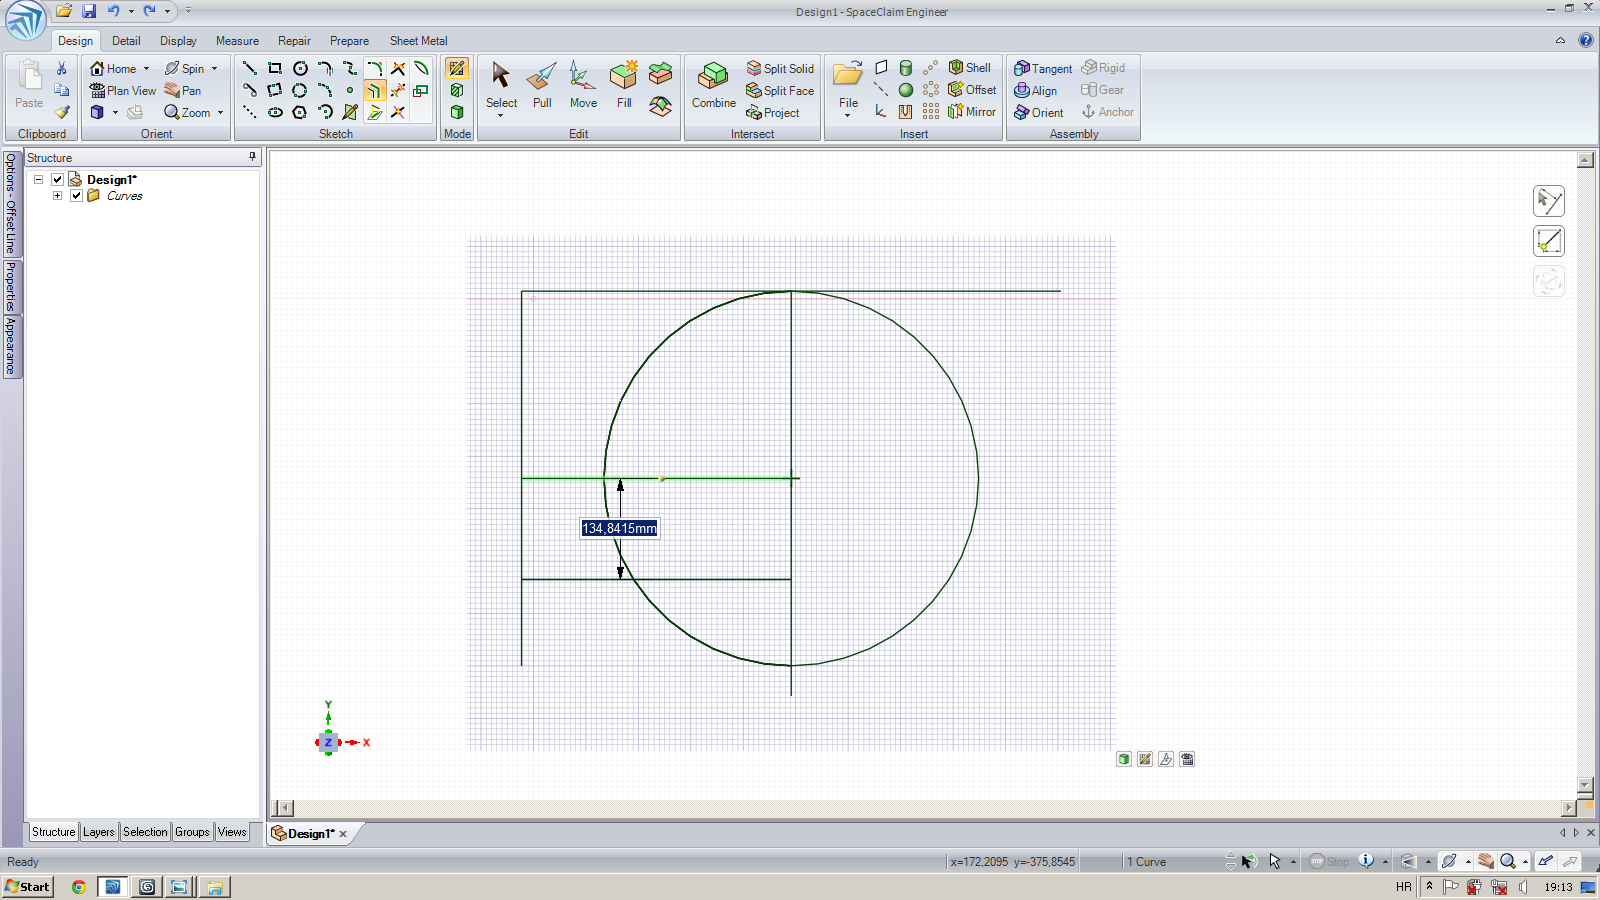The height and width of the screenshot is (900, 1600).
Task: Open the Detail ribbon tab
Action: coord(126,41)
